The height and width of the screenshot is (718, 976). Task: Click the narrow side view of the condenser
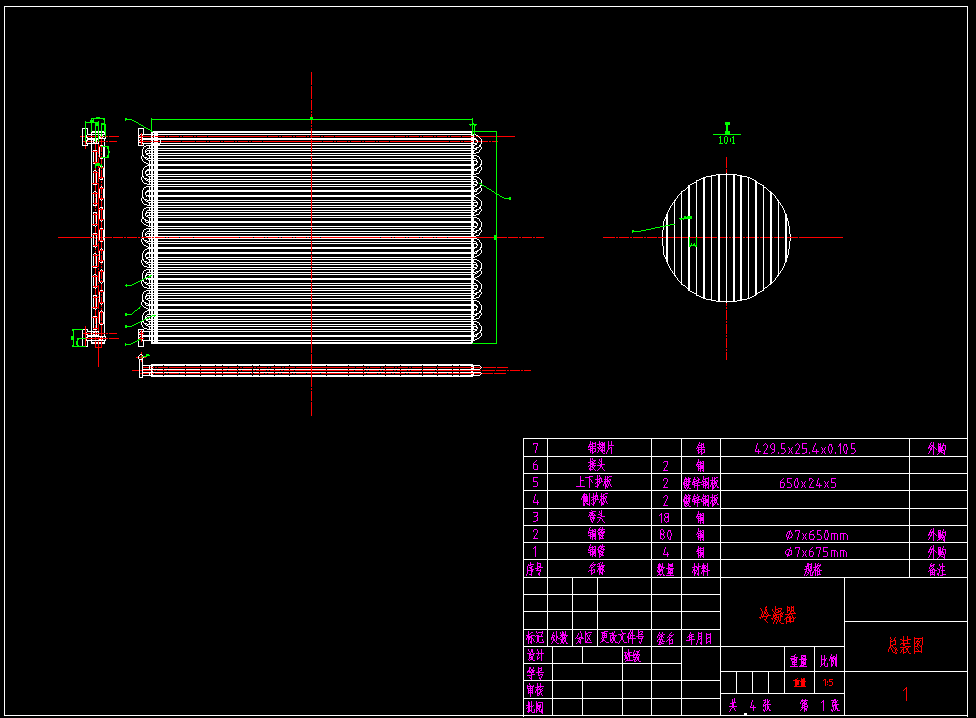click(98, 236)
